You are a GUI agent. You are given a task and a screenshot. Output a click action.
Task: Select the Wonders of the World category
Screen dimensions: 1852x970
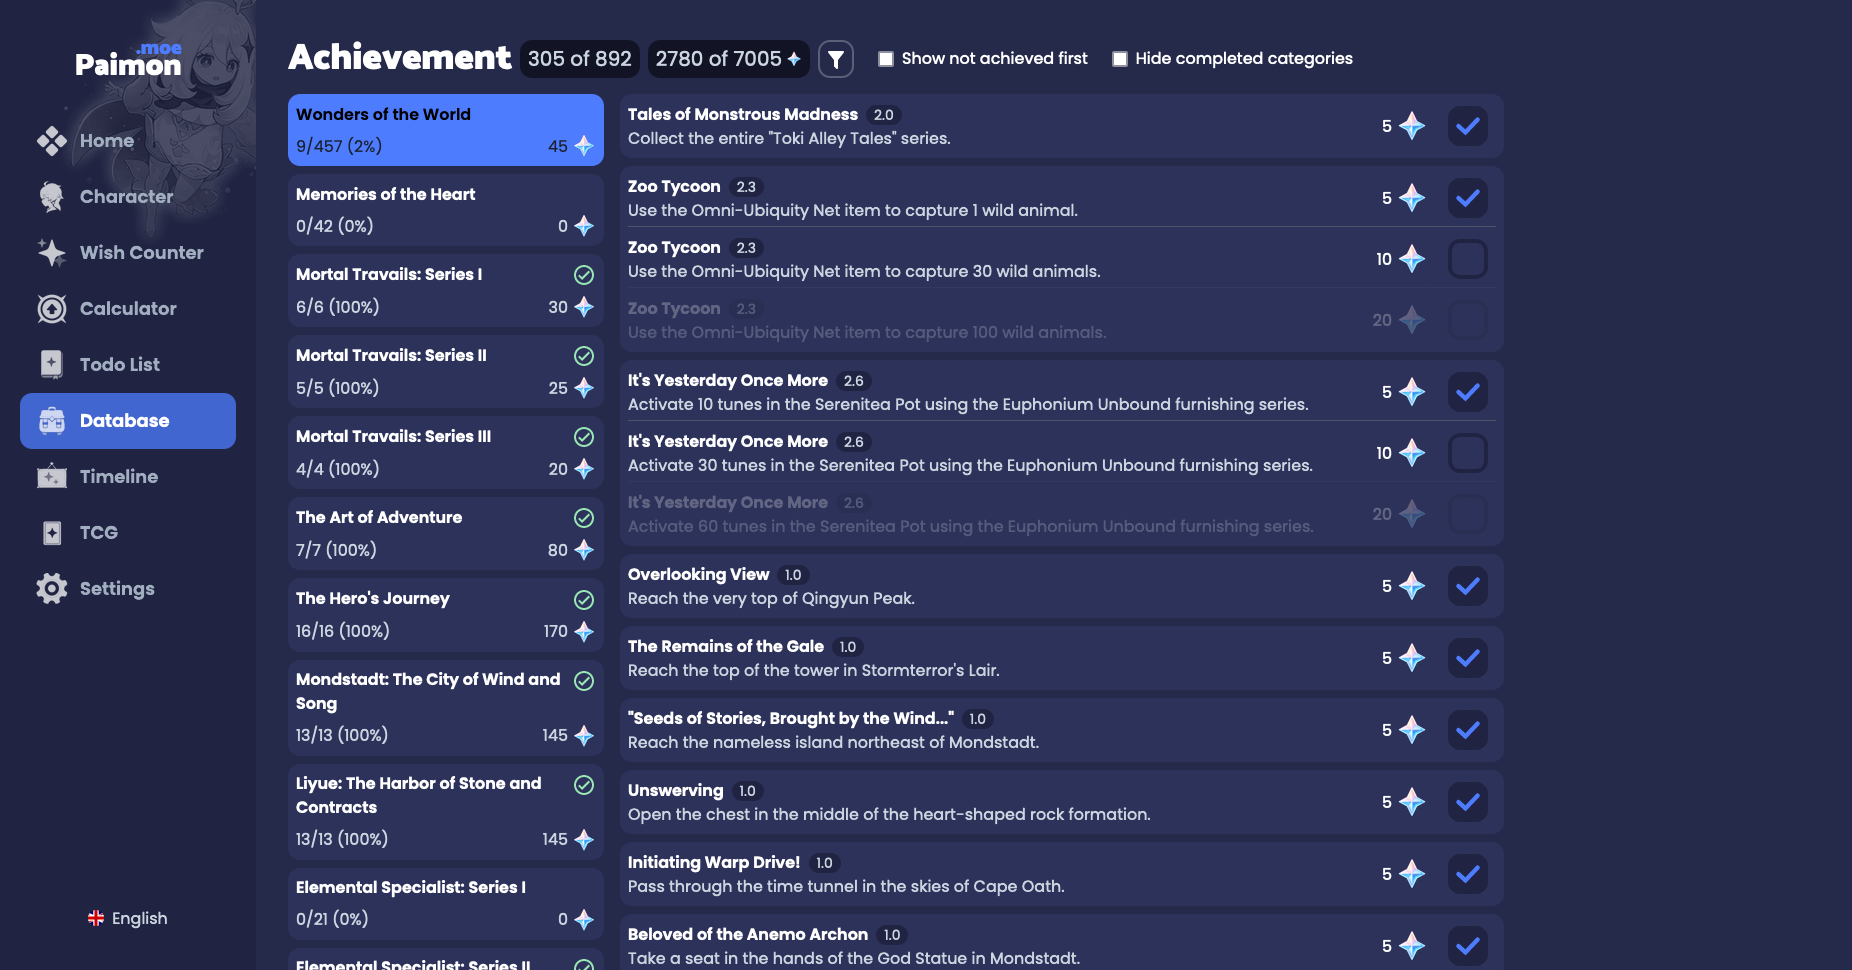click(x=445, y=129)
